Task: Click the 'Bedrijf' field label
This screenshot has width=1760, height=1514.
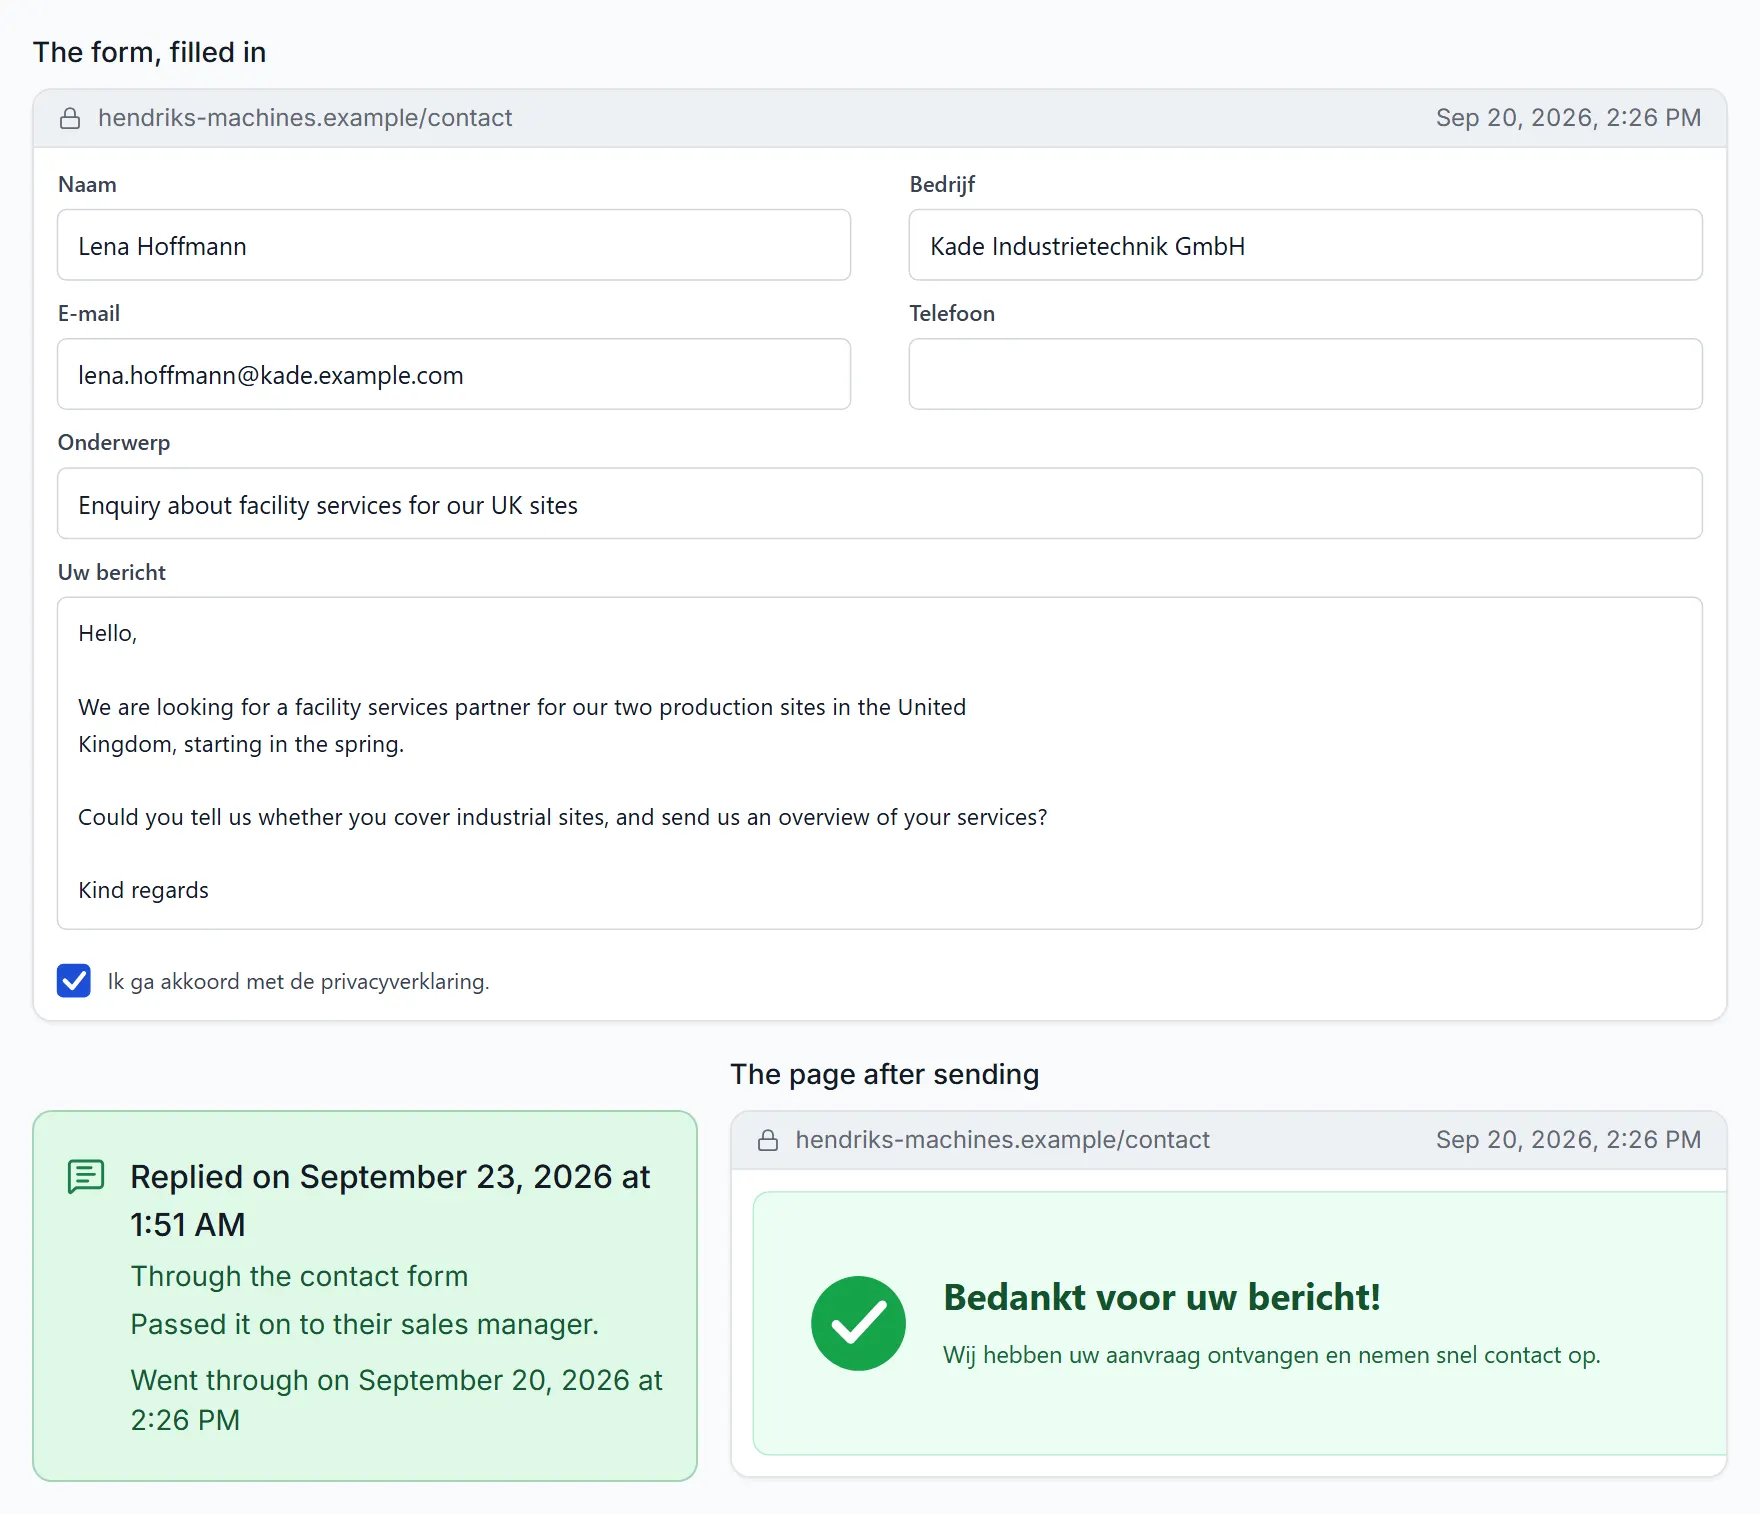Action: [942, 184]
